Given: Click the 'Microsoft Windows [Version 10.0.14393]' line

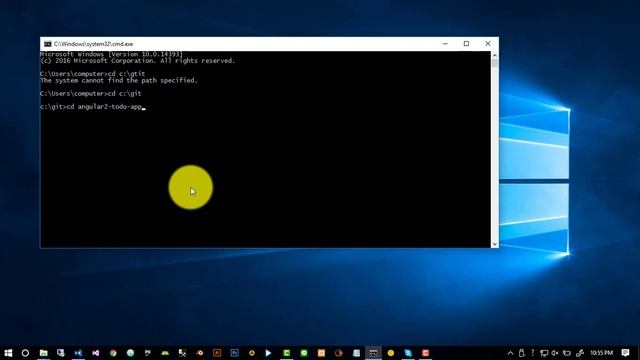Looking at the screenshot, I should (x=111, y=54).
